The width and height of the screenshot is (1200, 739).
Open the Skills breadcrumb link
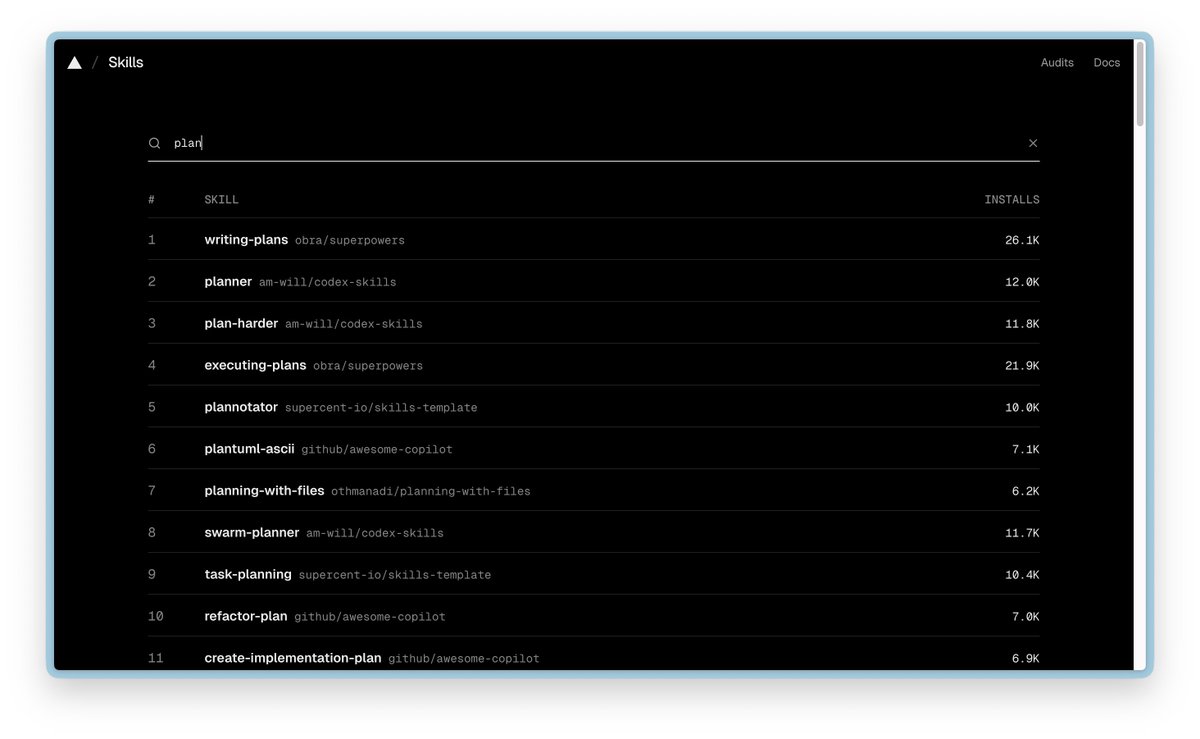(x=126, y=63)
